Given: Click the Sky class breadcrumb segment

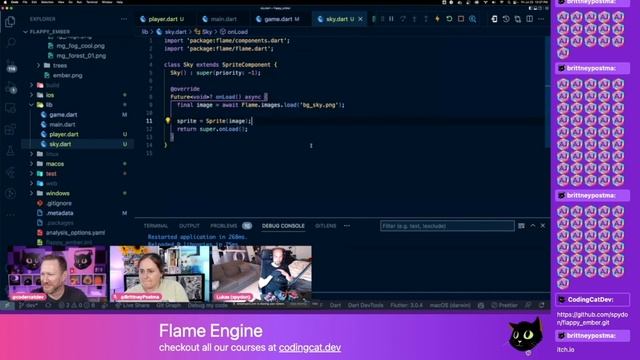Looking at the screenshot, I should click(207, 31).
